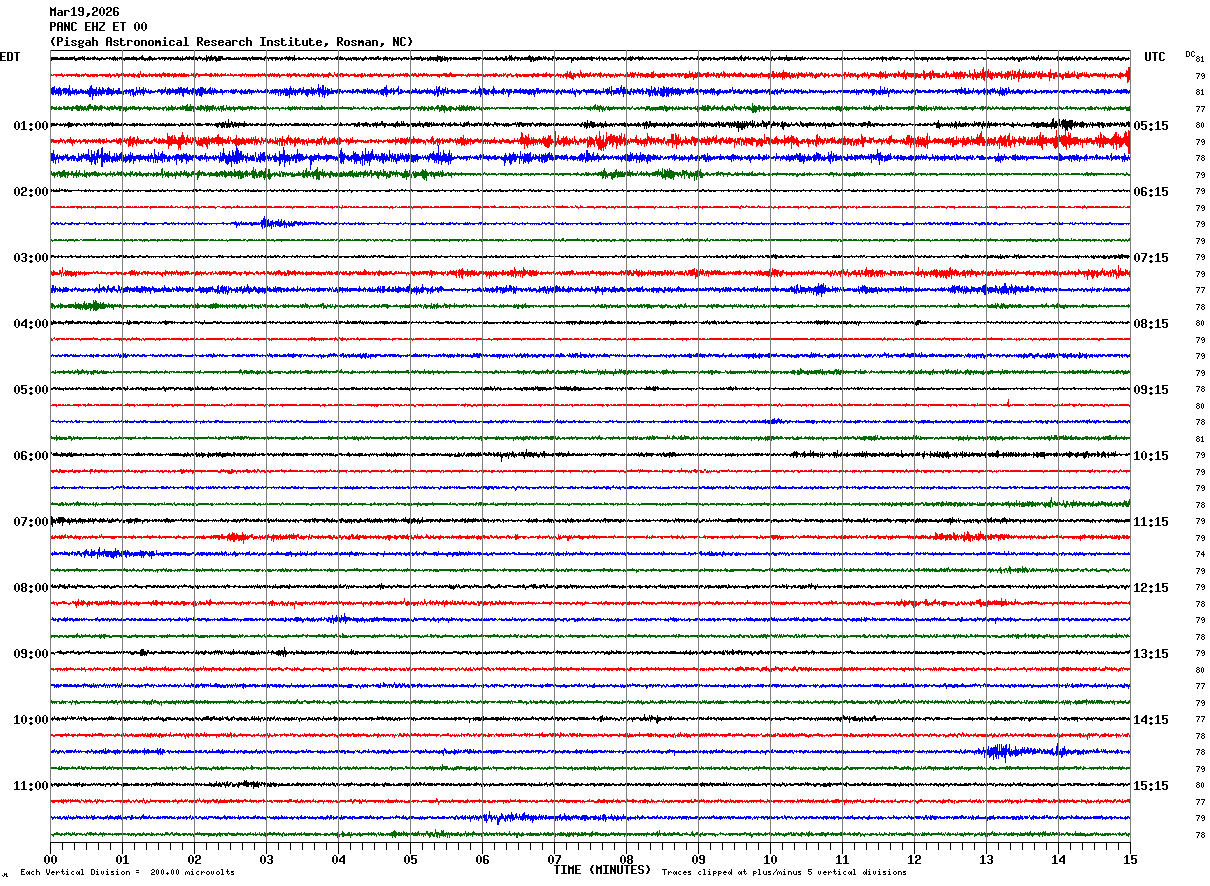The image size is (1210, 886).
Task: Click the 08:15 UTC row label
Action: pyautogui.click(x=1151, y=324)
